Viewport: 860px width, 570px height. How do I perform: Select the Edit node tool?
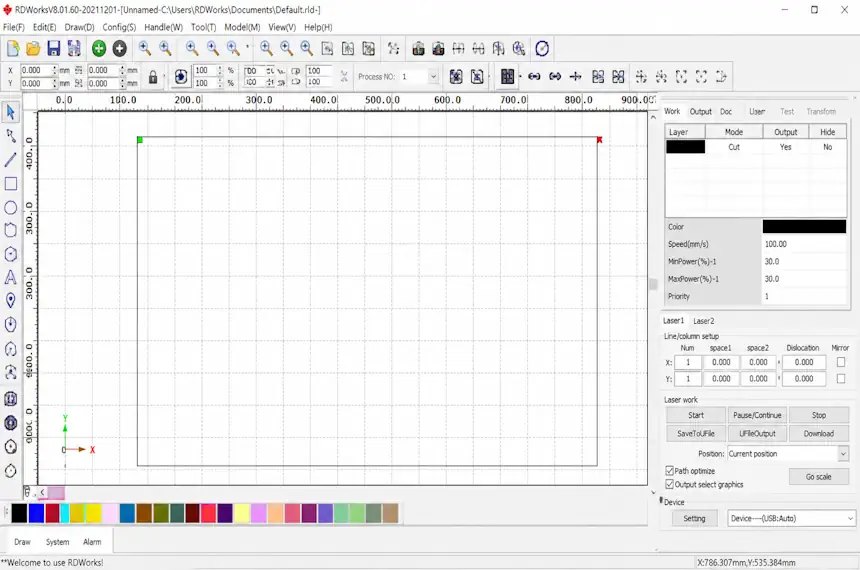[10, 136]
